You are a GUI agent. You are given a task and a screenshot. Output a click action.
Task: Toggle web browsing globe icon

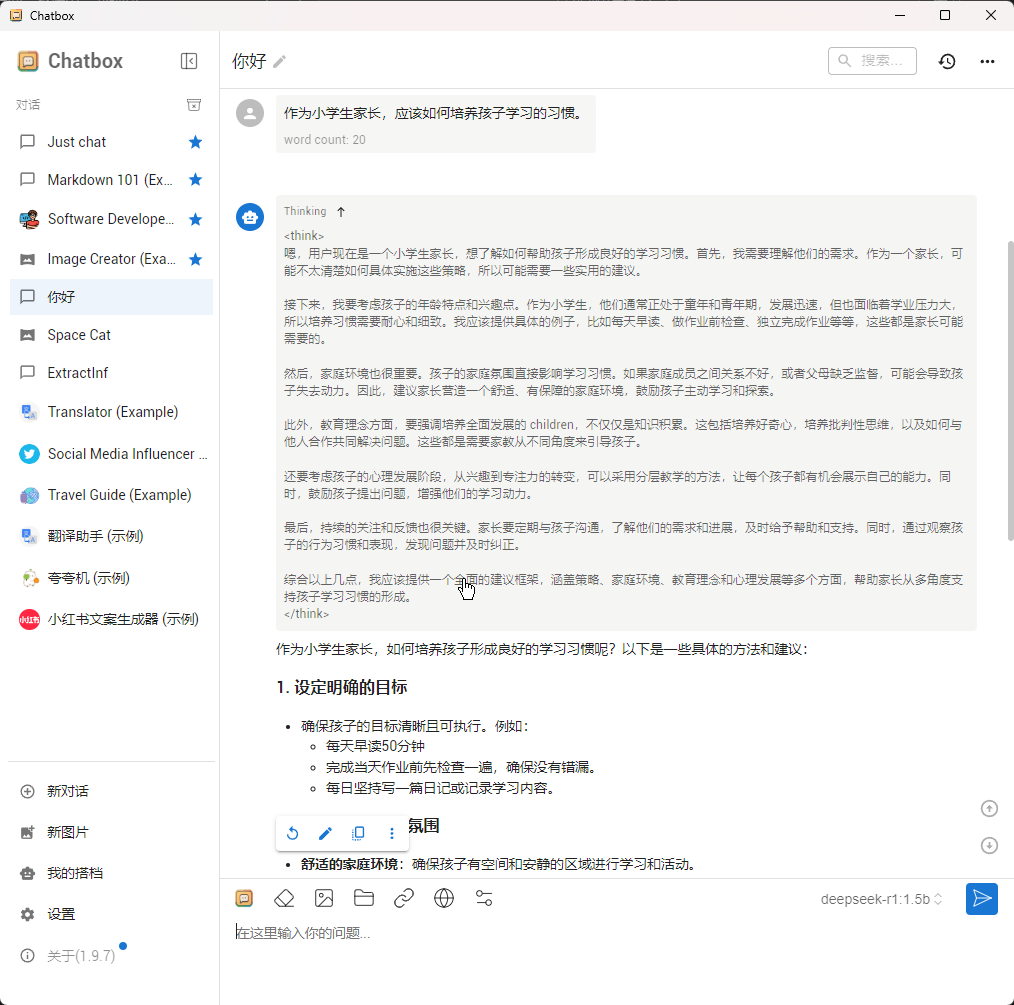444,898
